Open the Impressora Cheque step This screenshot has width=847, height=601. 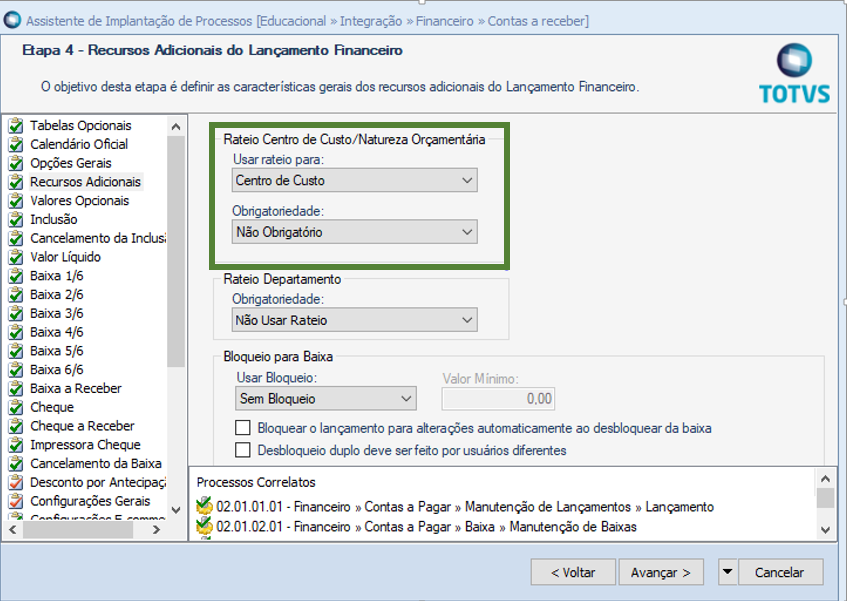point(85,445)
